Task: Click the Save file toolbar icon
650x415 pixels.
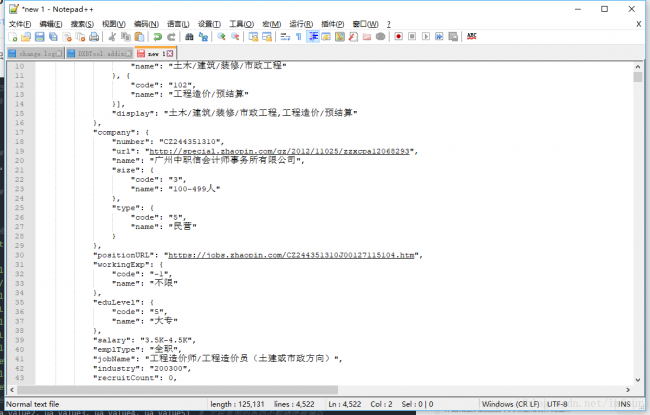Action: click(x=39, y=36)
